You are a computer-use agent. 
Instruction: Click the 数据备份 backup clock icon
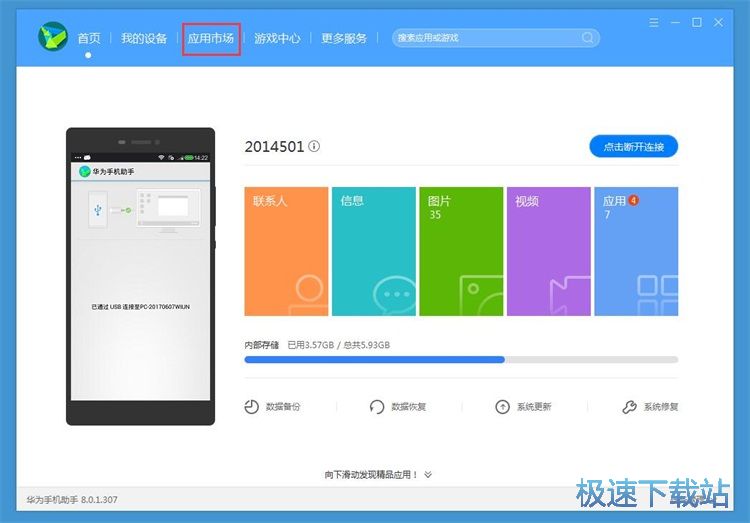tap(252, 407)
